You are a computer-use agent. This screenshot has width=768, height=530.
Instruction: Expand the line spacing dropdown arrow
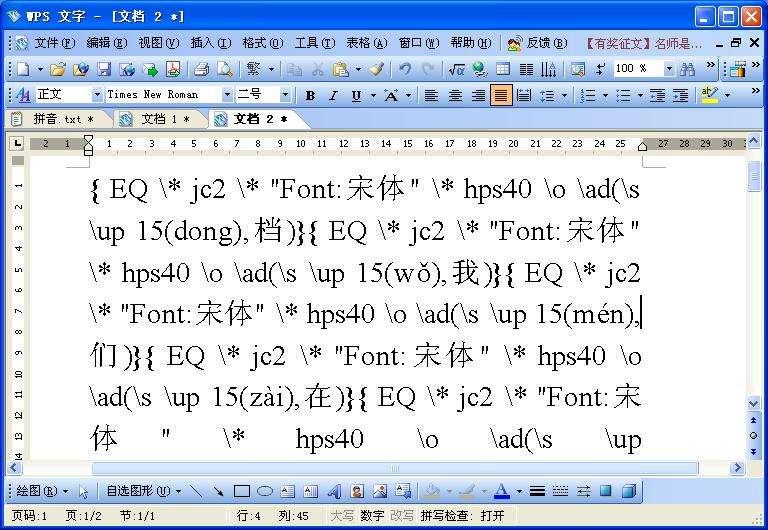(565, 95)
